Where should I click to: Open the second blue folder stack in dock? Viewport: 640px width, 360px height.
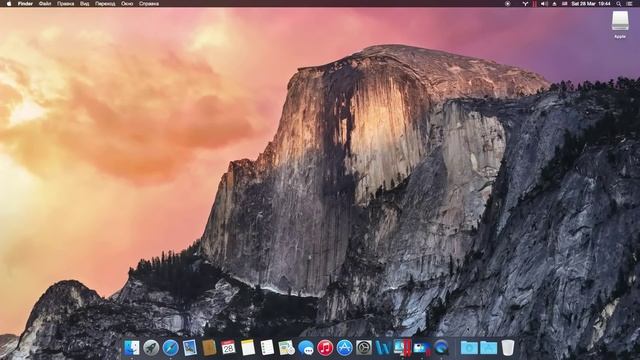point(489,348)
